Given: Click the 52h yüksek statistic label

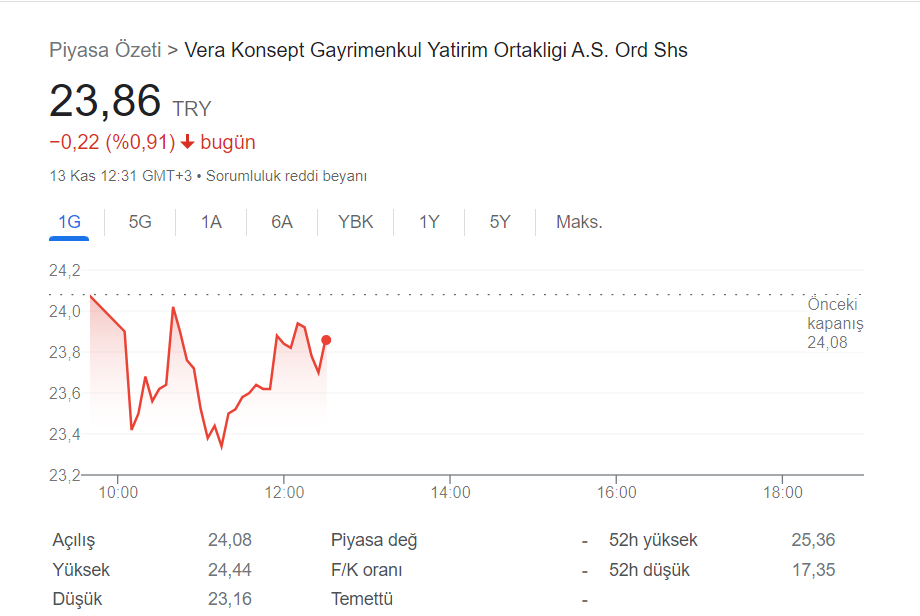Looking at the screenshot, I should pos(653,540).
